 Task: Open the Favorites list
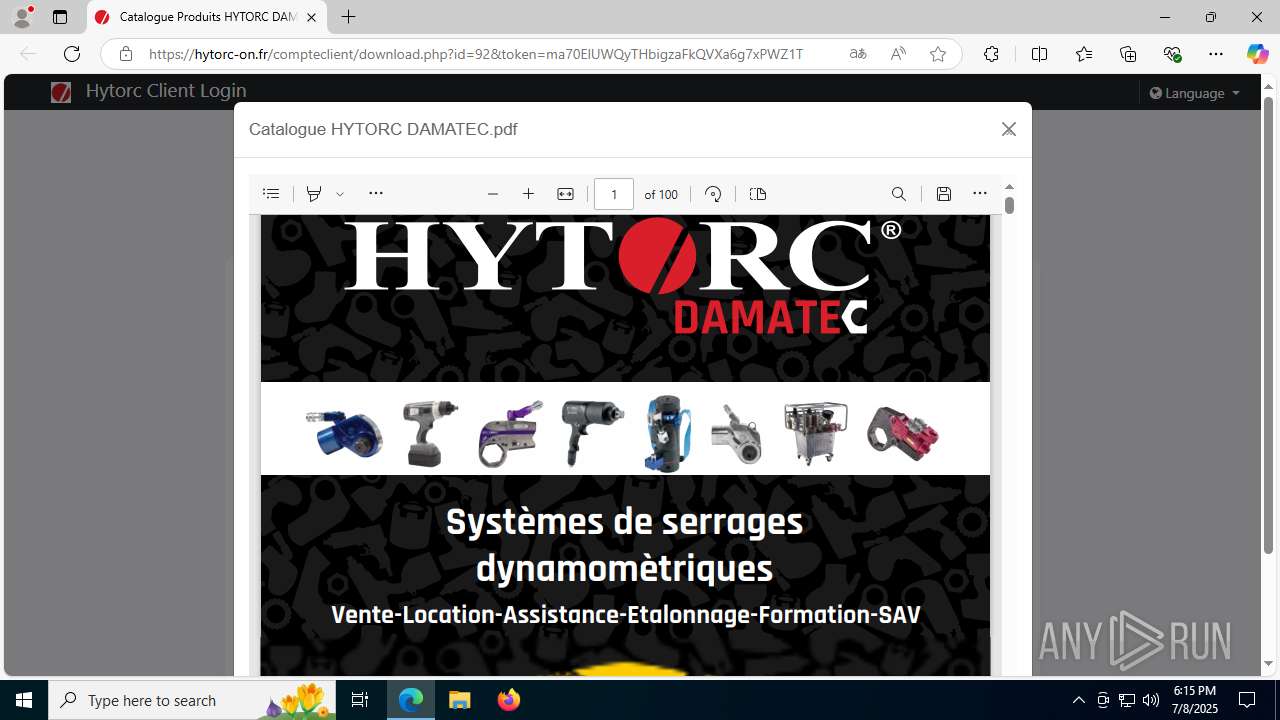[x=1084, y=54]
